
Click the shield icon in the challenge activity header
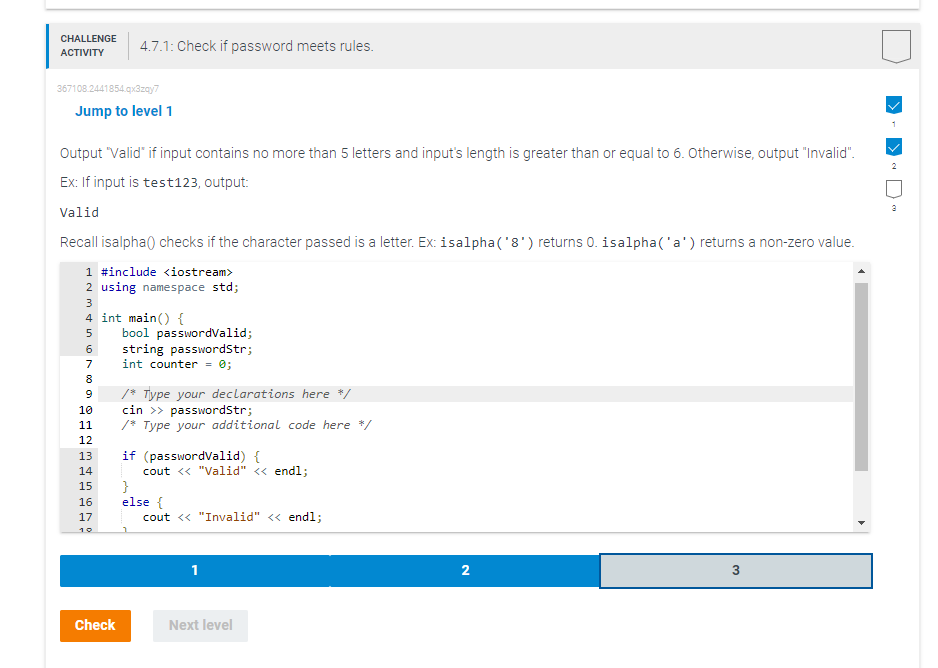[895, 46]
